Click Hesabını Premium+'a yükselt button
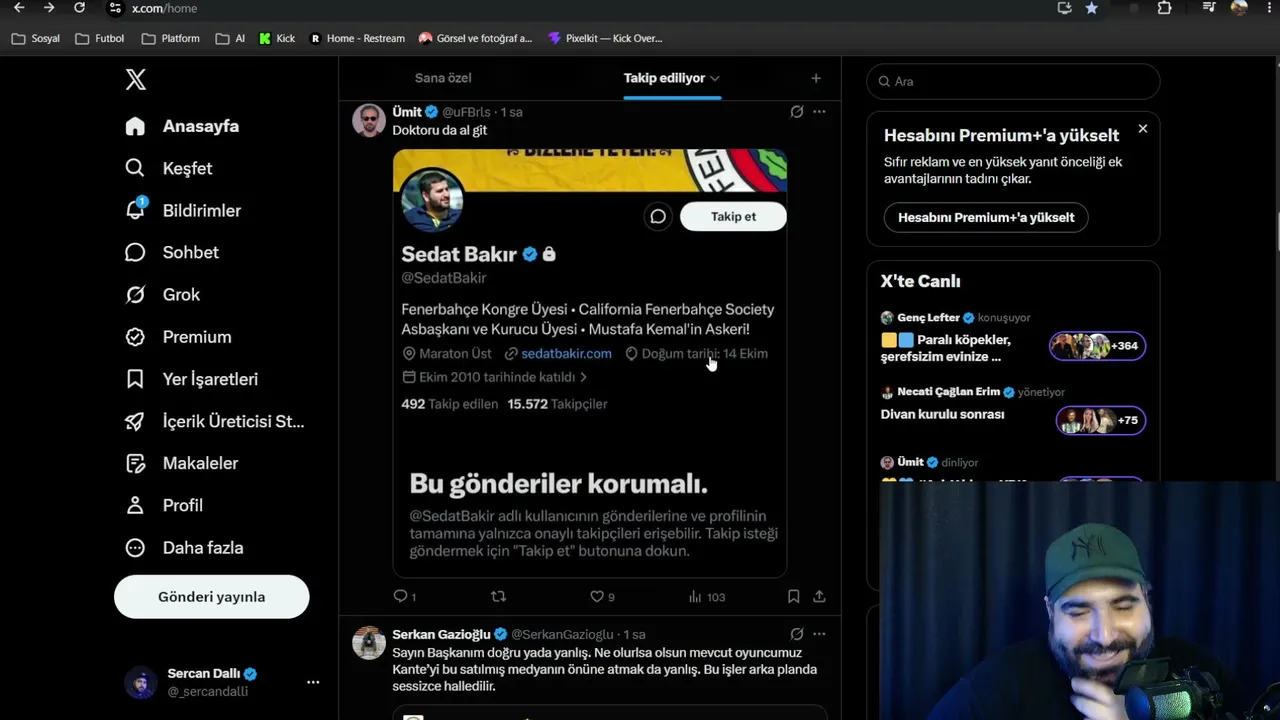The image size is (1280, 720). [986, 217]
